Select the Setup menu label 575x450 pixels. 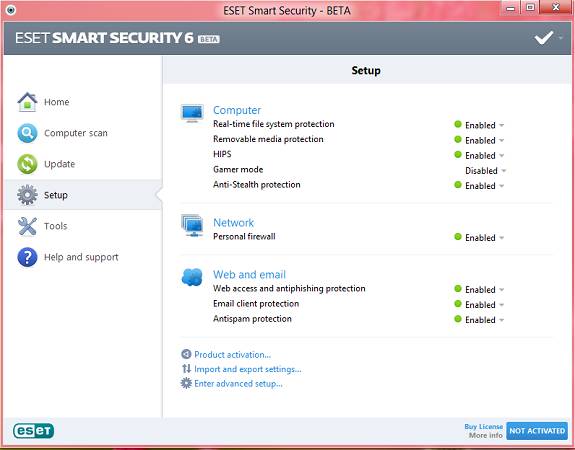(x=56, y=195)
